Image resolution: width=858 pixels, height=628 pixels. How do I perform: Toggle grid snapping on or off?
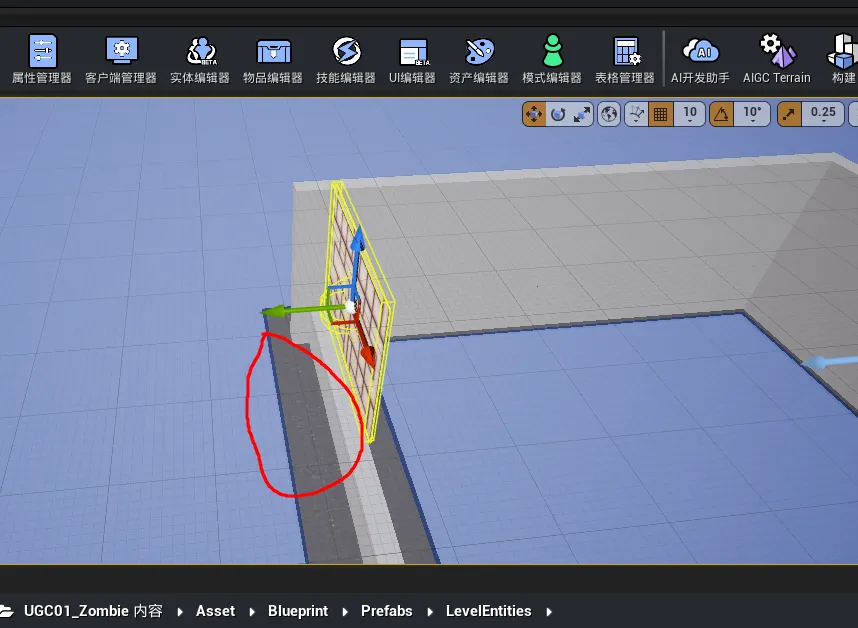pyautogui.click(x=660, y=114)
